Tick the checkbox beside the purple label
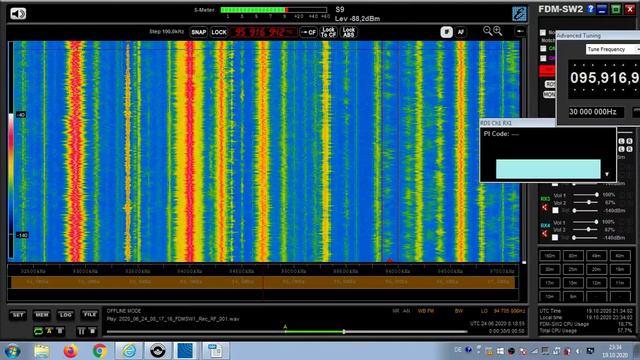The image size is (640, 360). coord(543,58)
